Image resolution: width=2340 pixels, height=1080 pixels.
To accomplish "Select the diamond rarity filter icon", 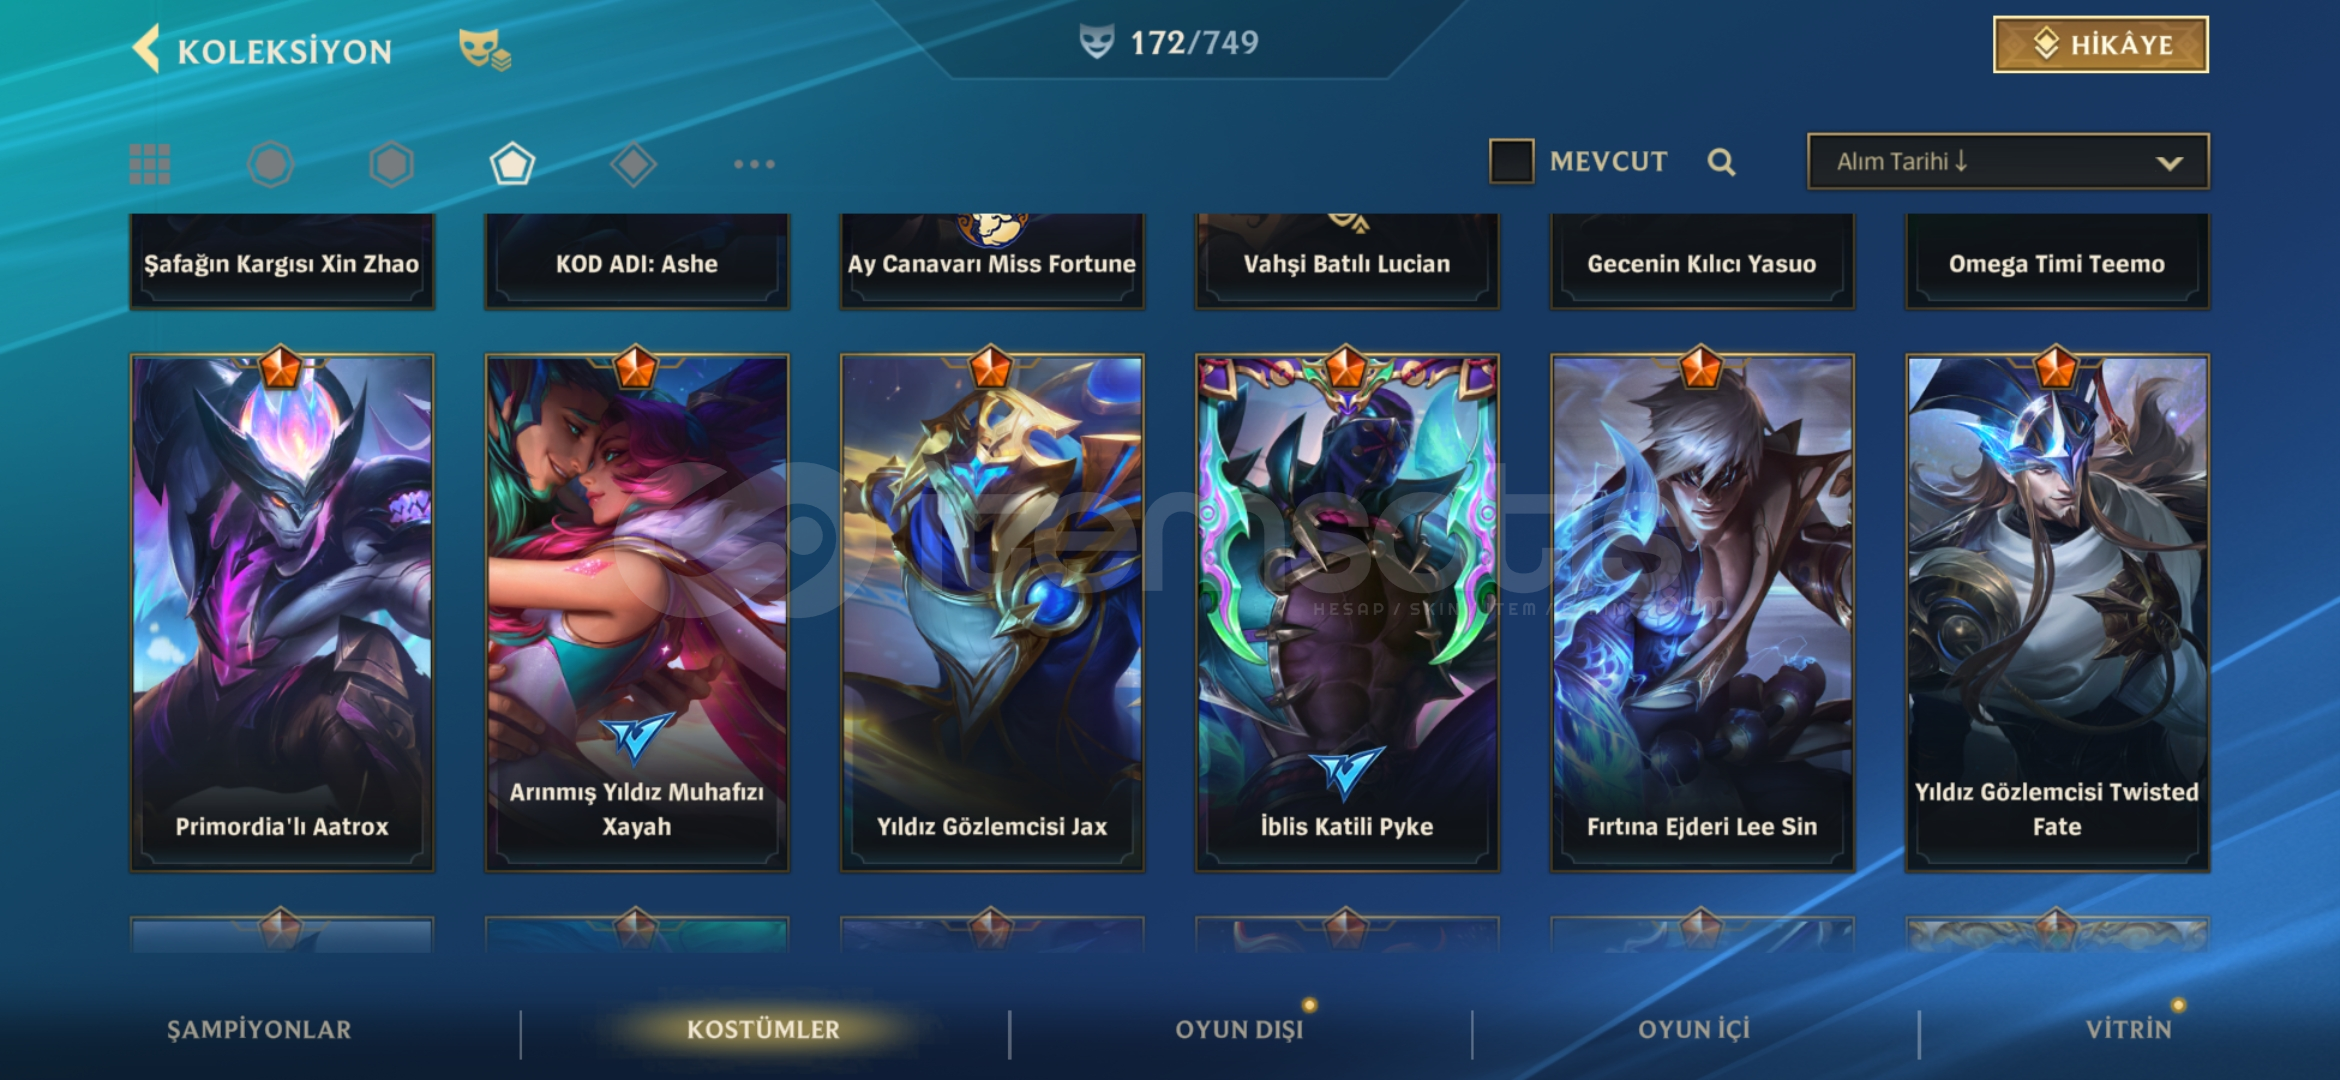I will [x=633, y=164].
